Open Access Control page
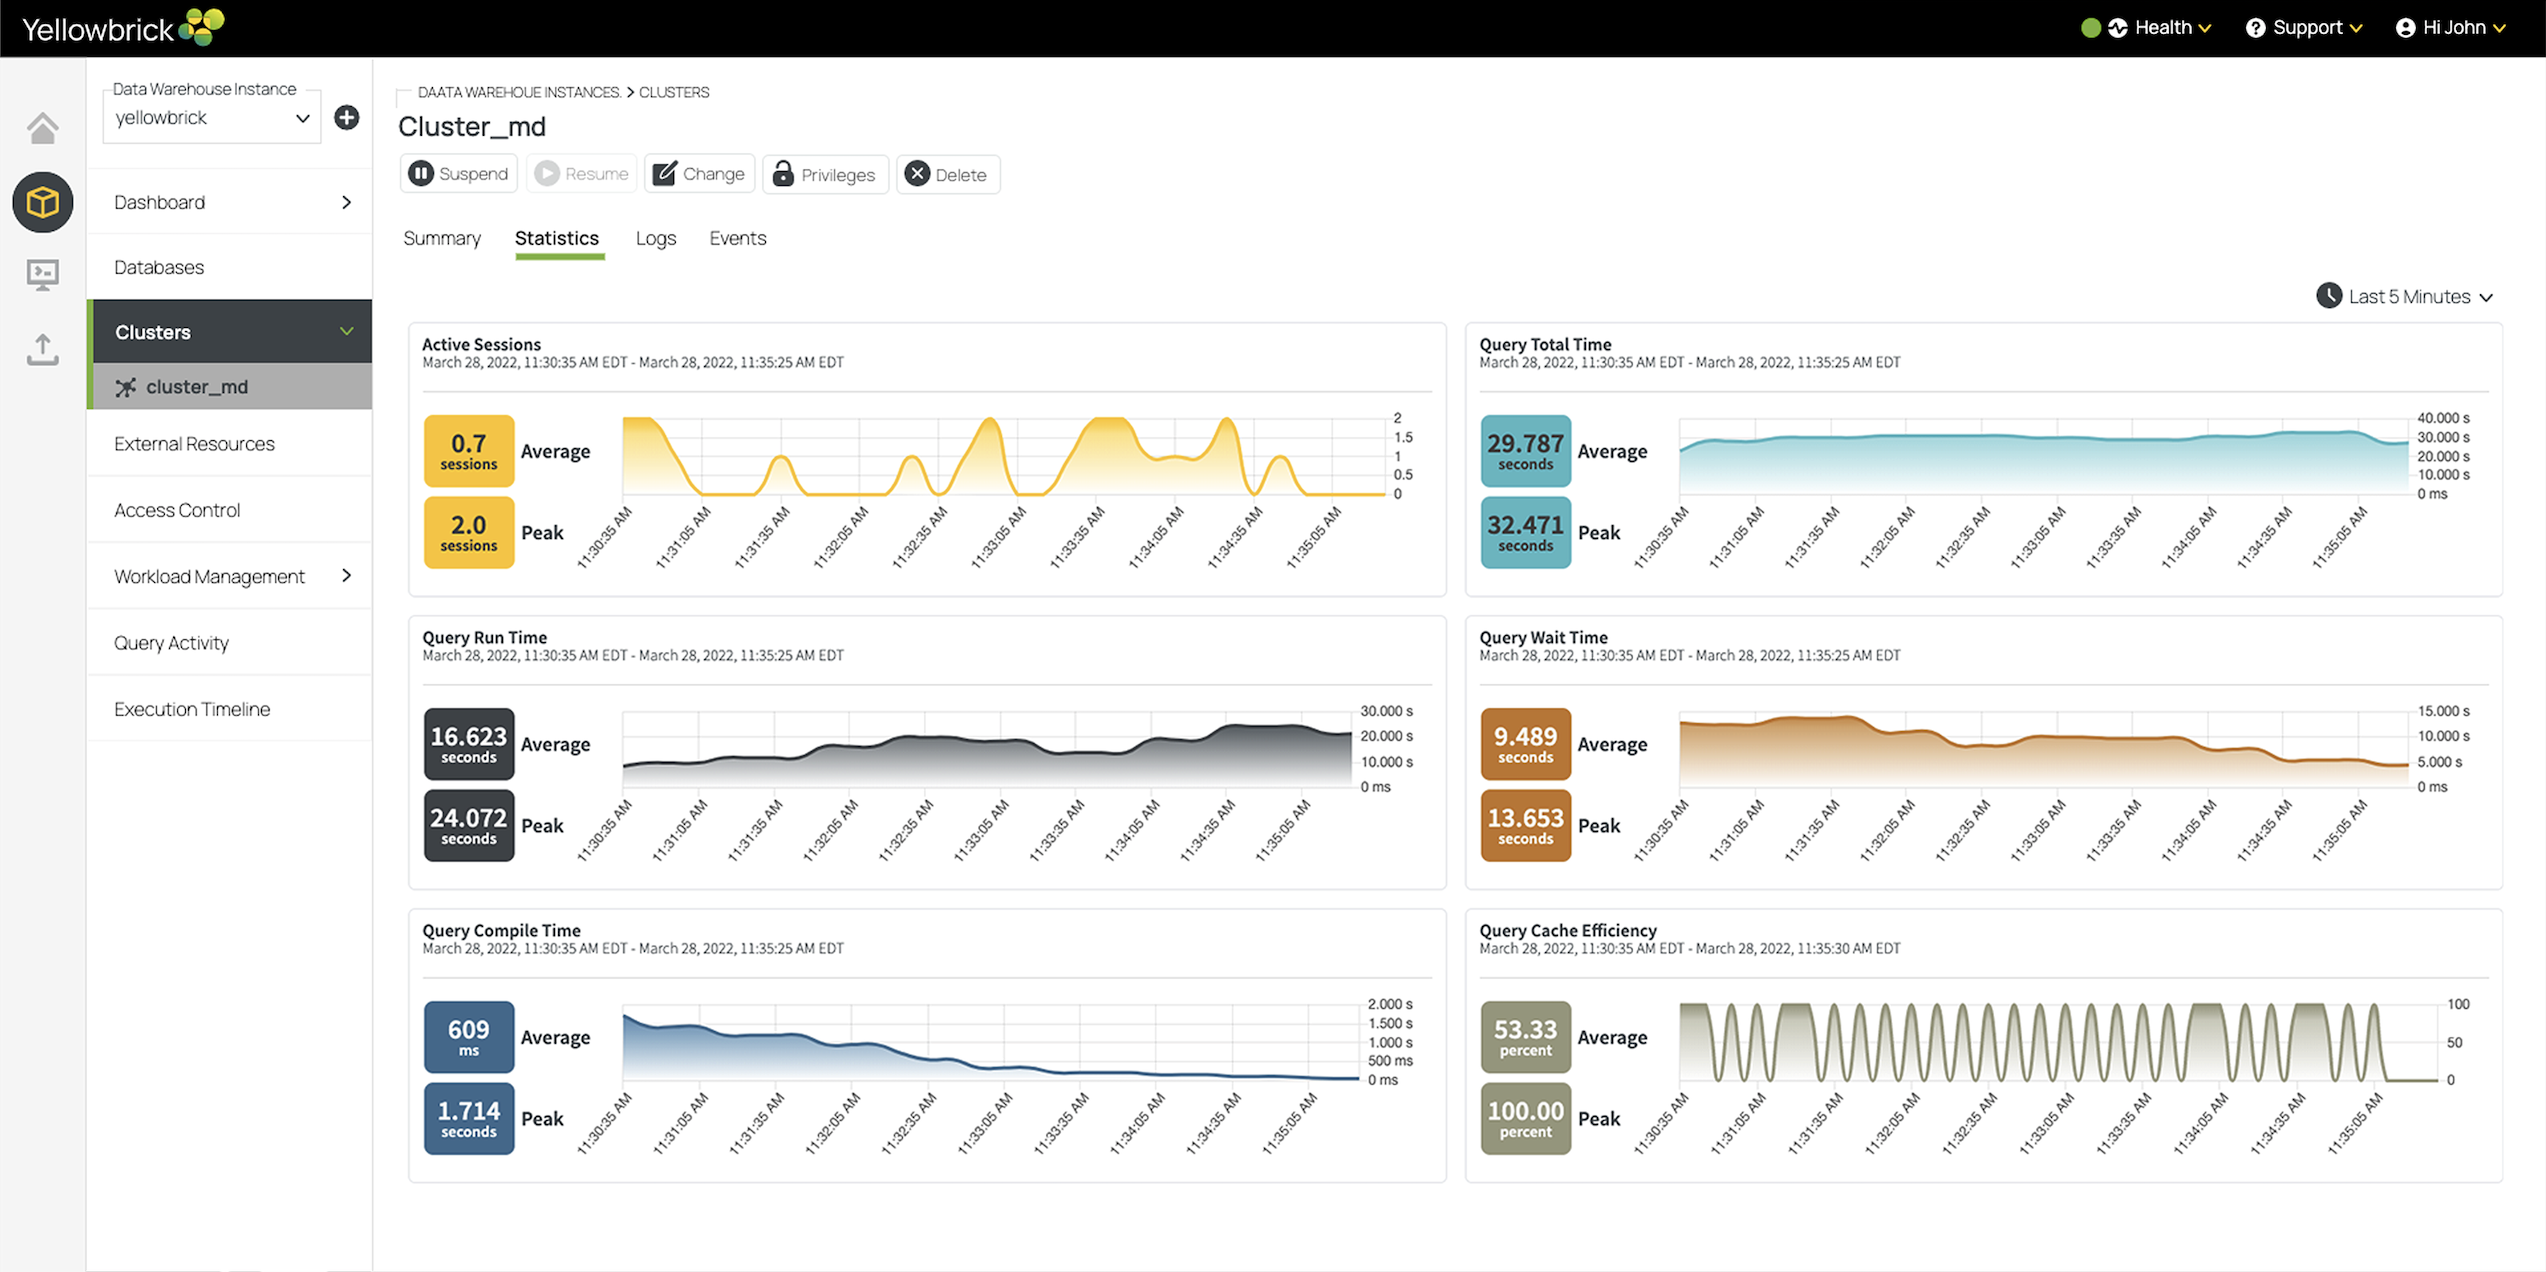 click(x=229, y=510)
